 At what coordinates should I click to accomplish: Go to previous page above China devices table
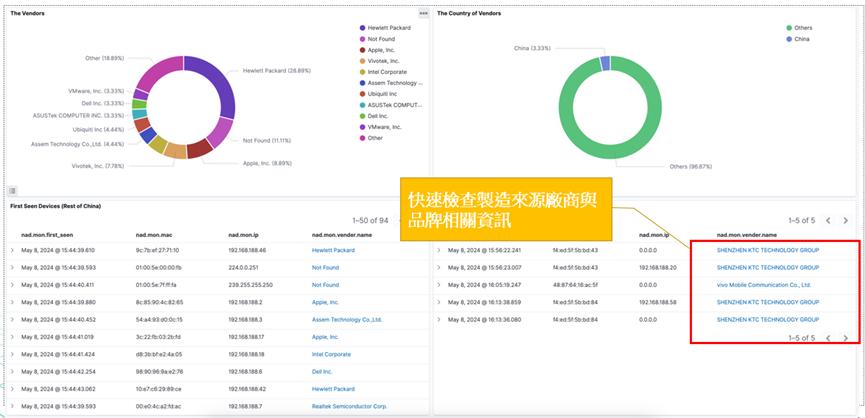(x=828, y=221)
